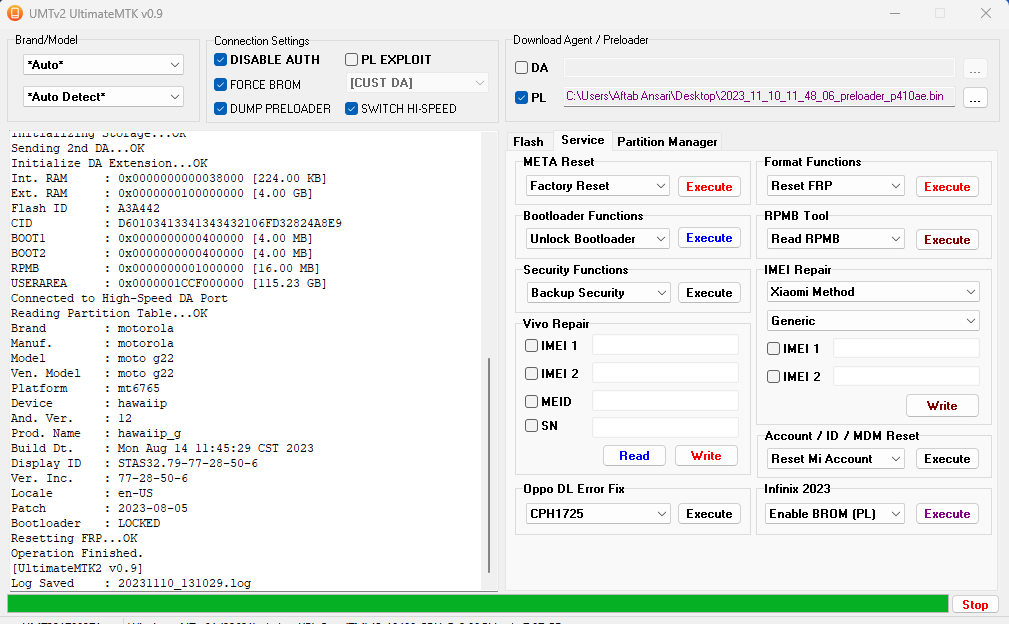
Task: Execute the Security Functions action
Action: coord(709,293)
